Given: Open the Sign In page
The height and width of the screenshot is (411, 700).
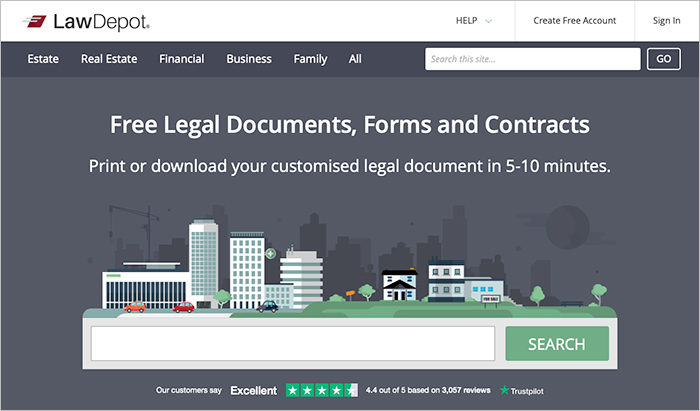Looking at the screenshot, I should tap(666, 21).
